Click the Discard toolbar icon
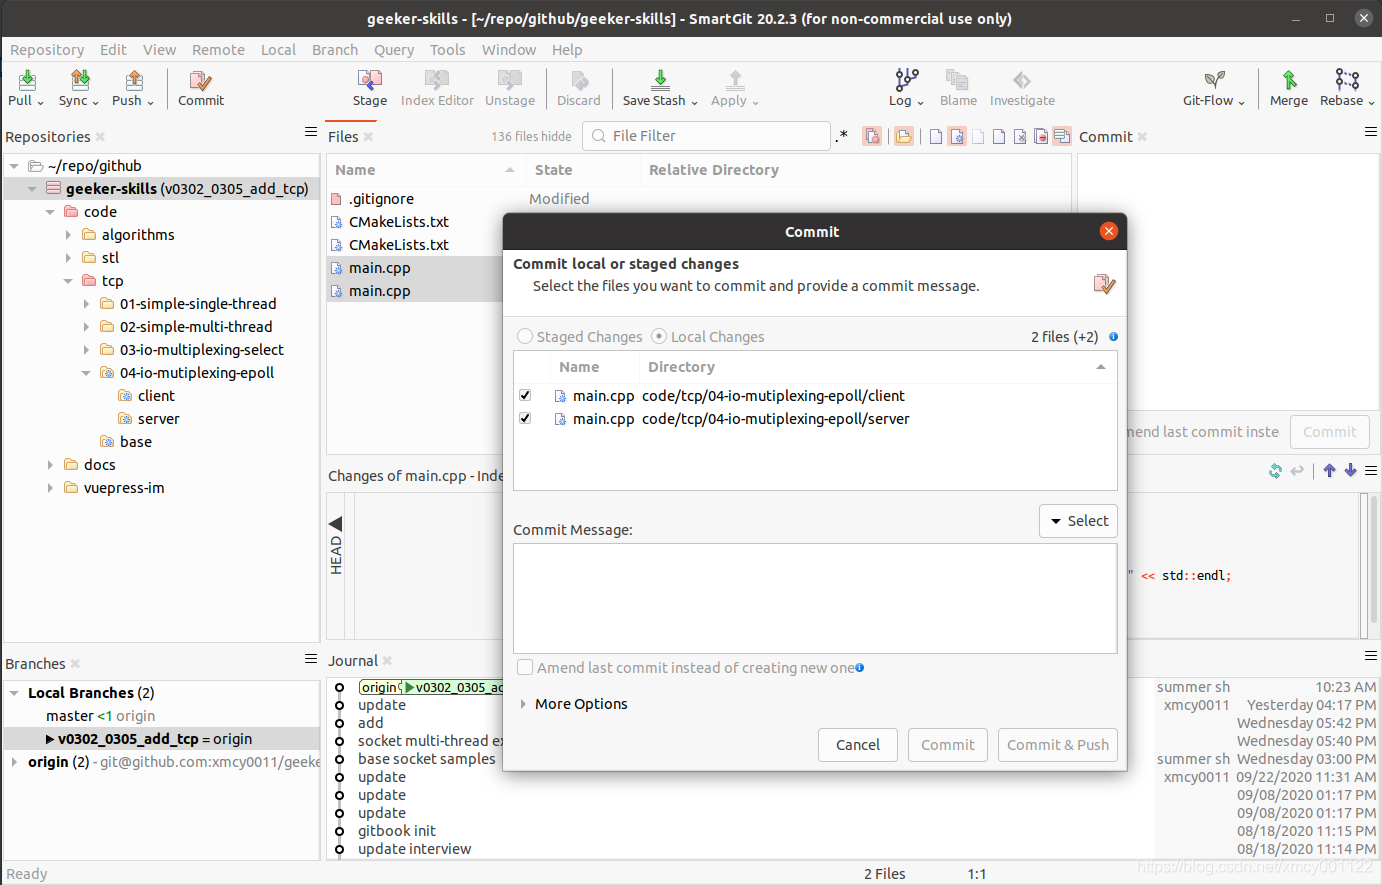Screen dimensions: 1382x885 pos(579,80)
